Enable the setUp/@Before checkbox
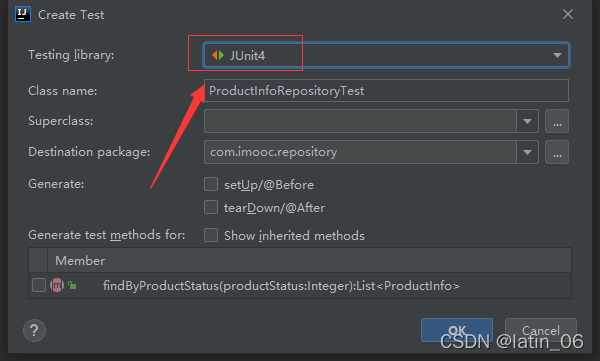The width and height of the screenshot is (600, 361). (211, 184)
